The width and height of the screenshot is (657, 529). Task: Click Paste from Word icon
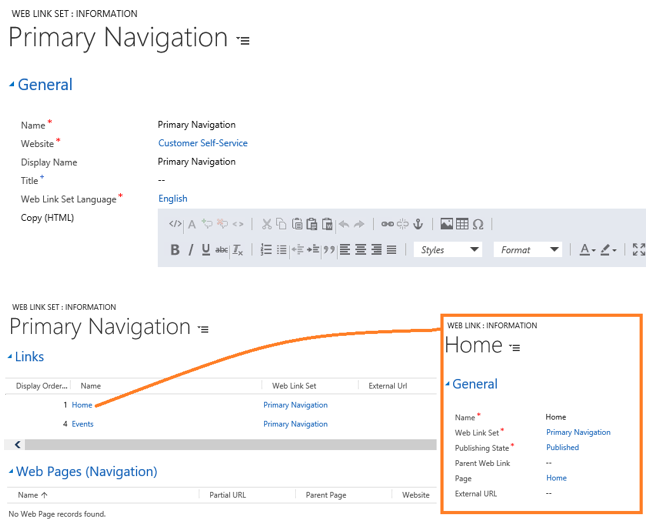(327, 224)
